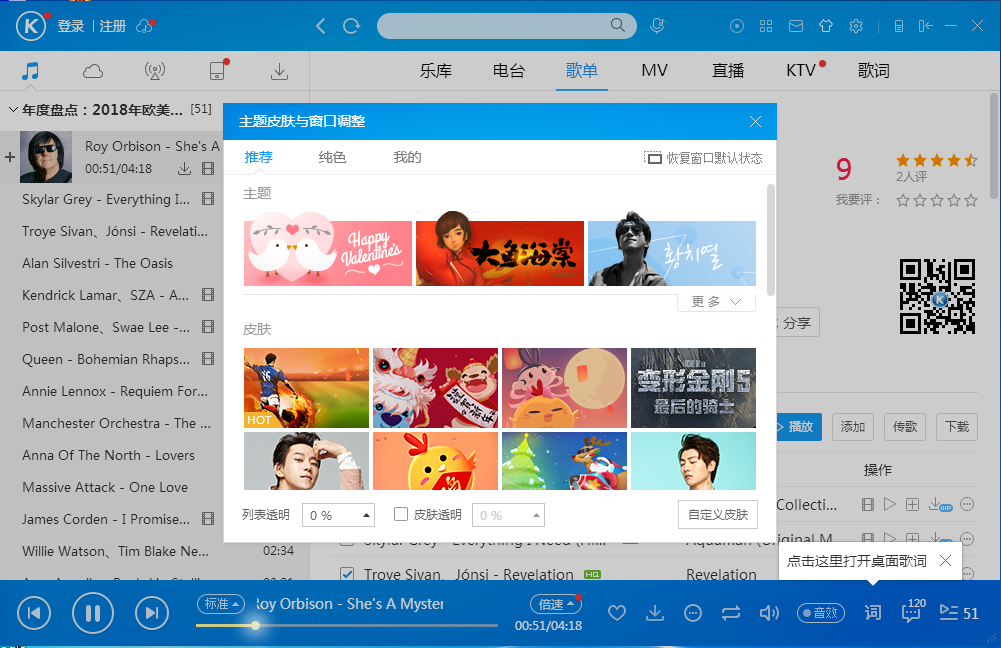
Task: Click the search magnifier icon
Action: point(617,26)
